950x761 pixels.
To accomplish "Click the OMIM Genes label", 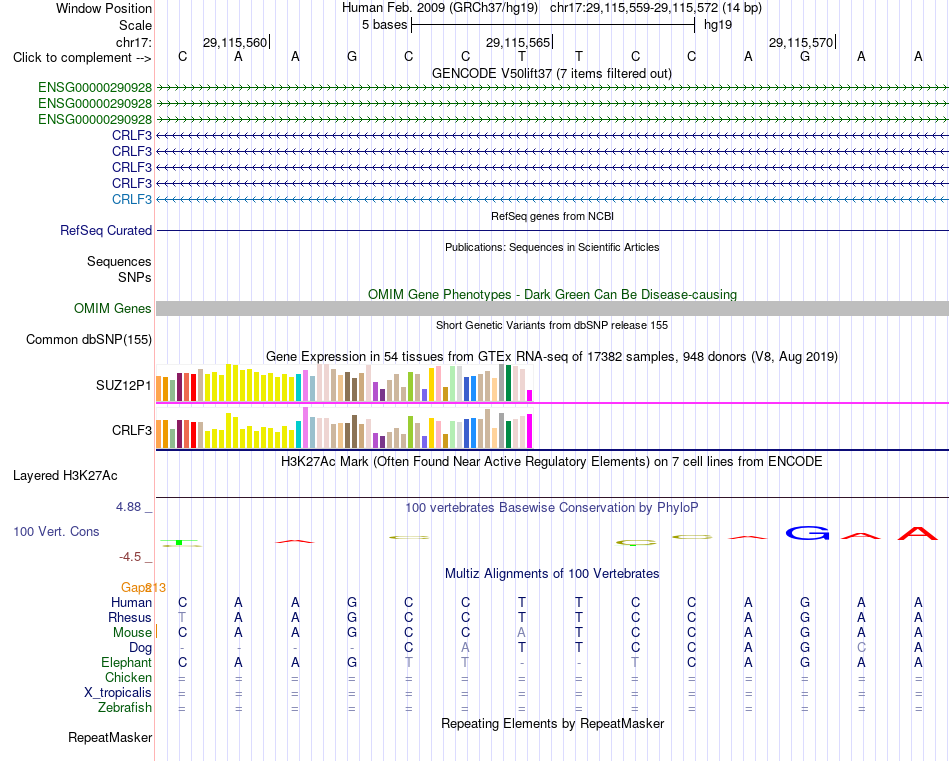I will [113, 308].
